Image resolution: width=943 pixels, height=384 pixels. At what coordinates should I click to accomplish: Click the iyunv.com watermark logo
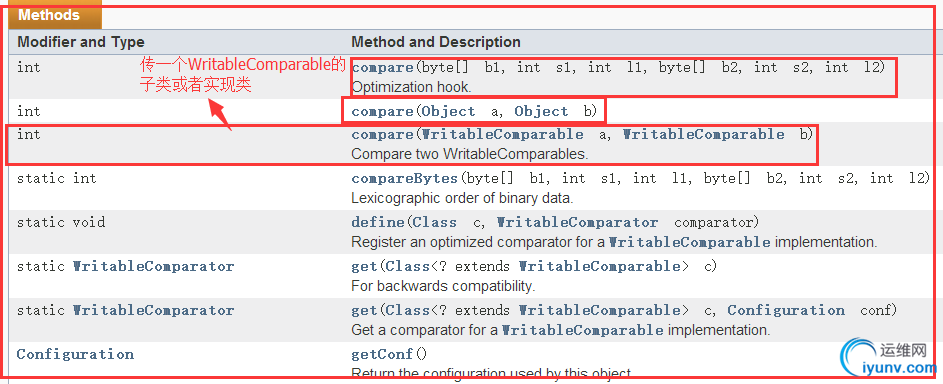(889, 357)
